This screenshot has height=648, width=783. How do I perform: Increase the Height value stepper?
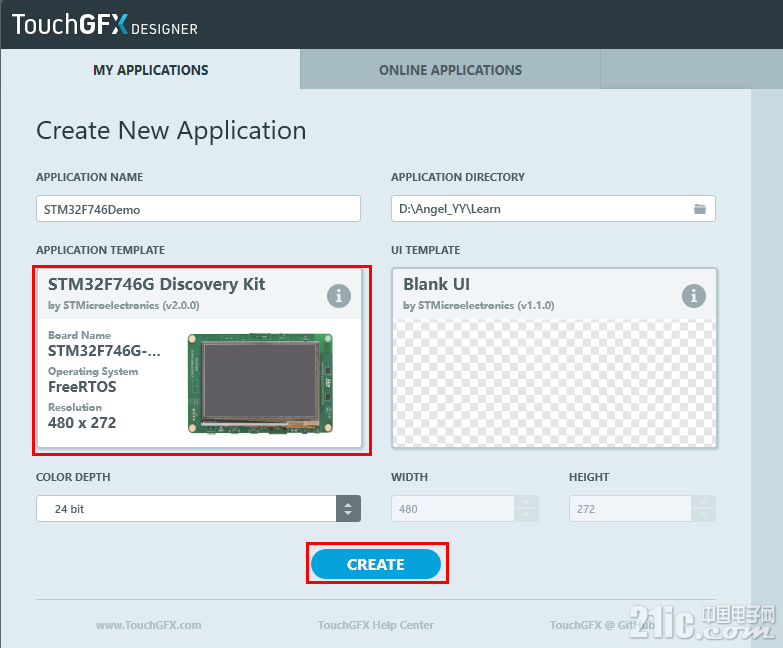704,502
